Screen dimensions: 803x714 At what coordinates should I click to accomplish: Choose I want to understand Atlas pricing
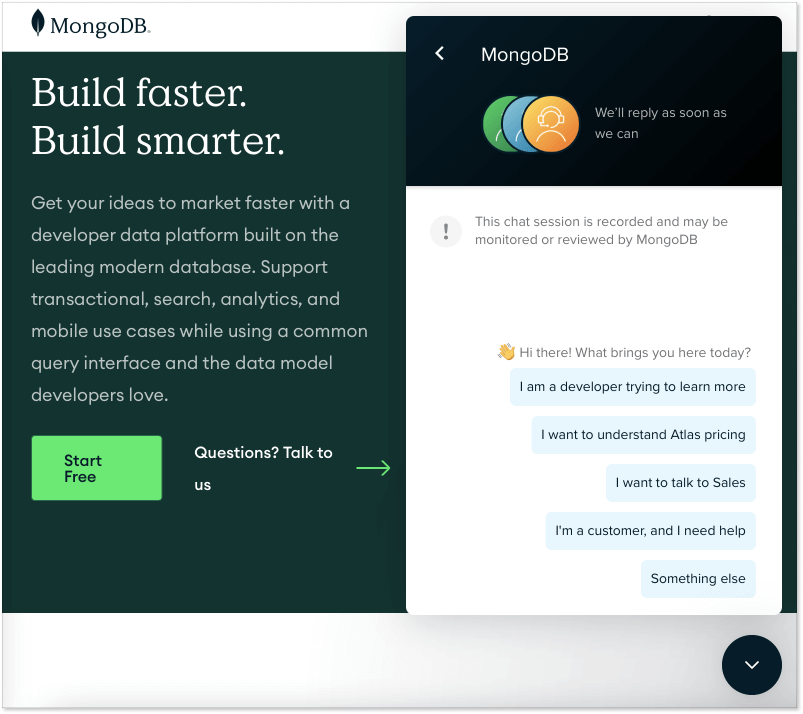tap(643, 435)
